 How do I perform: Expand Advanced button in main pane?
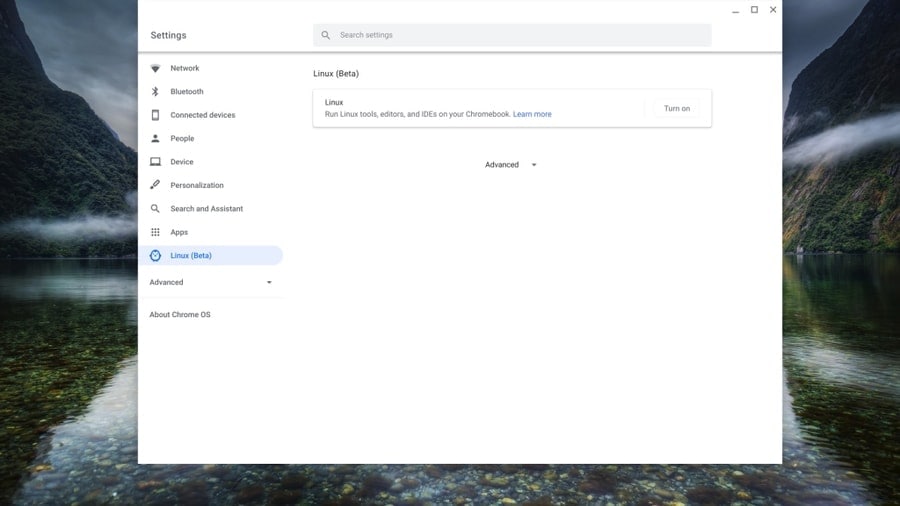click(511, 165)
